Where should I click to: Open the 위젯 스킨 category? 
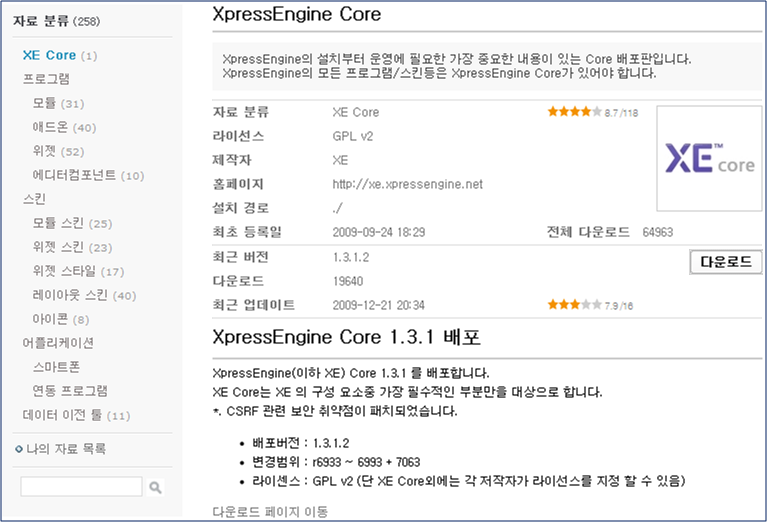(59, 247)
